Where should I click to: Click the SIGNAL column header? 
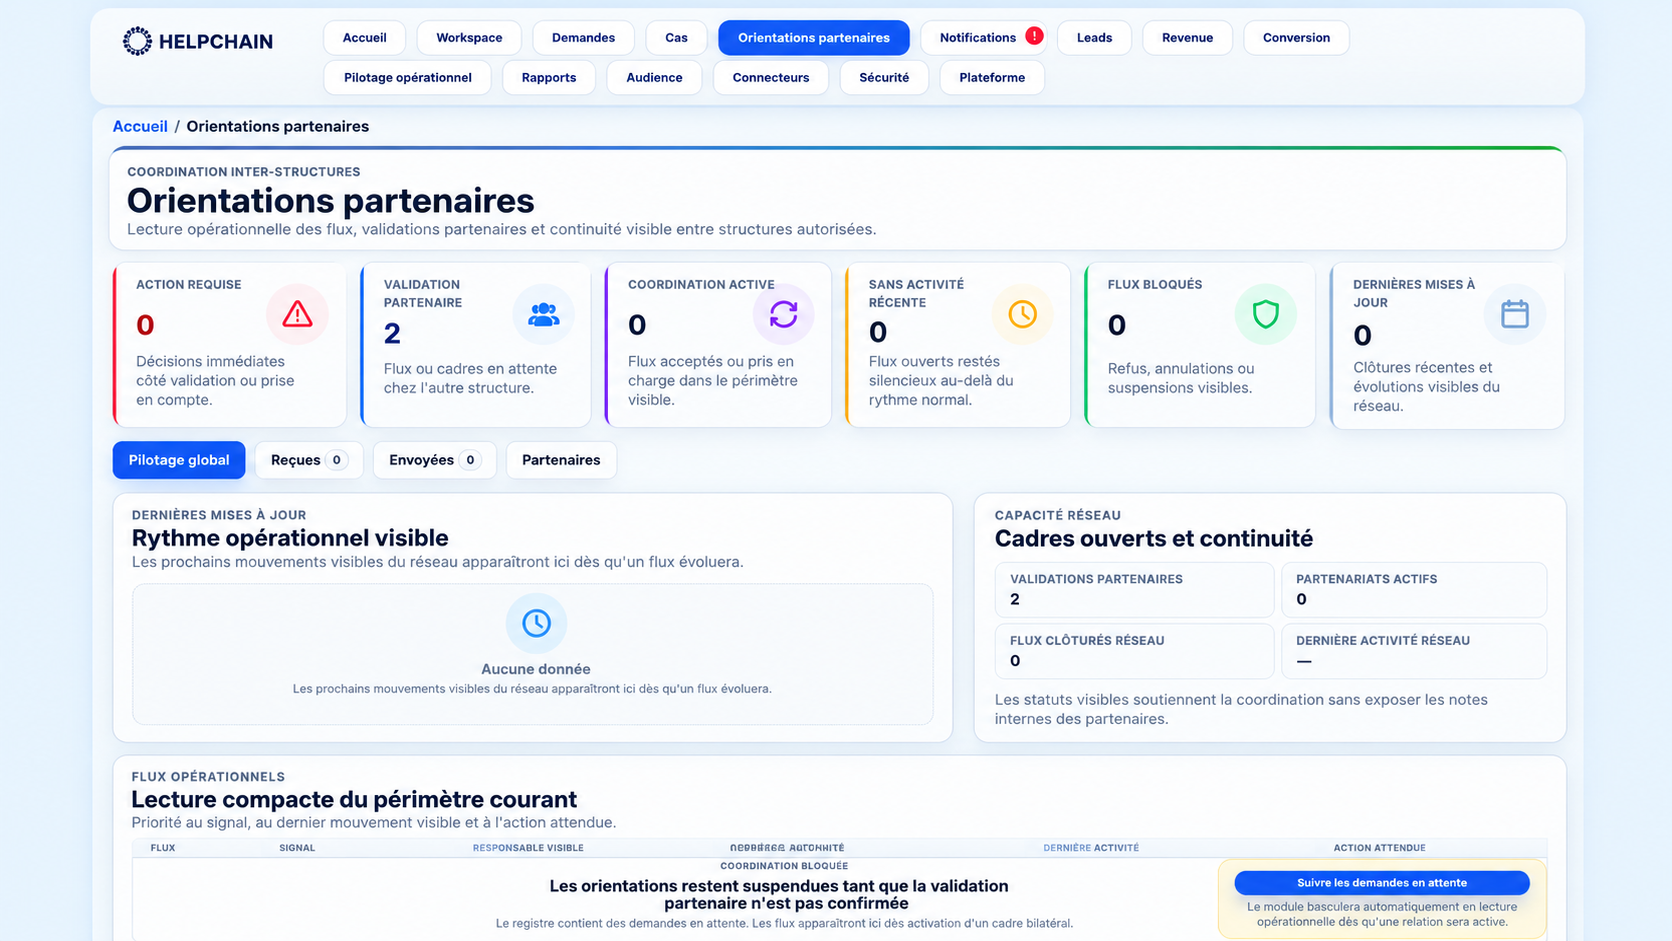tap(297, 848)
